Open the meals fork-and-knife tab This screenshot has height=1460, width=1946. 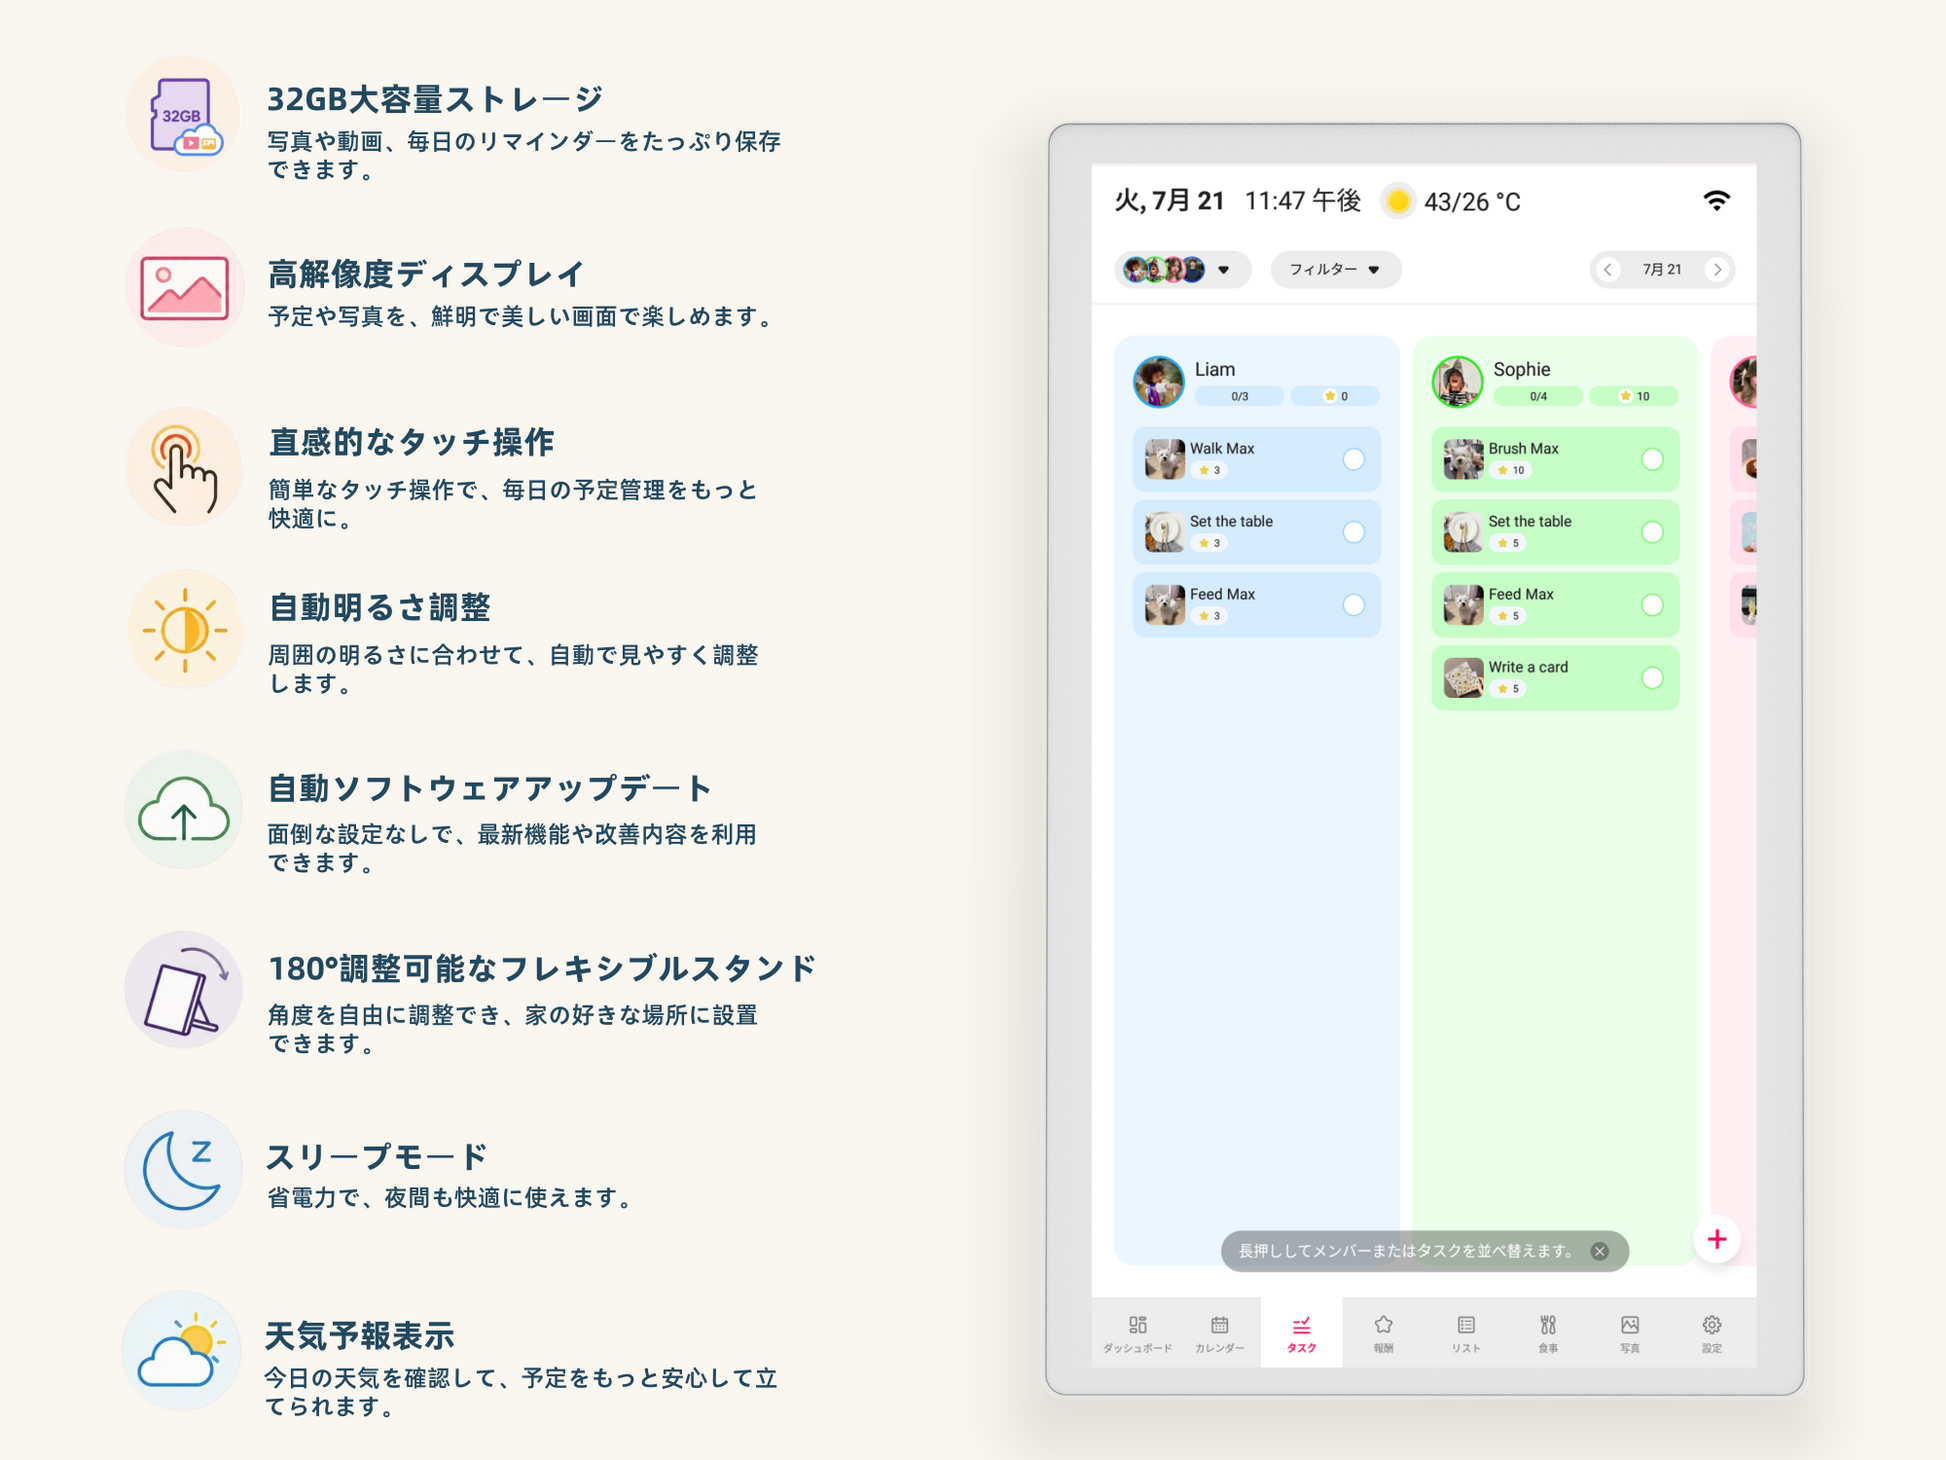pos(1548,1333)
